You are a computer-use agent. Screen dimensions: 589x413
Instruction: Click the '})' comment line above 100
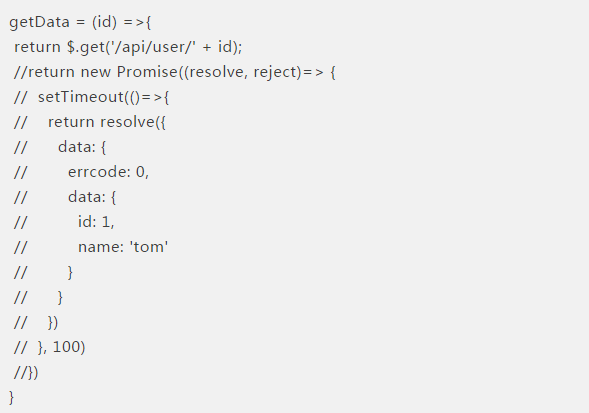point(53,322)
